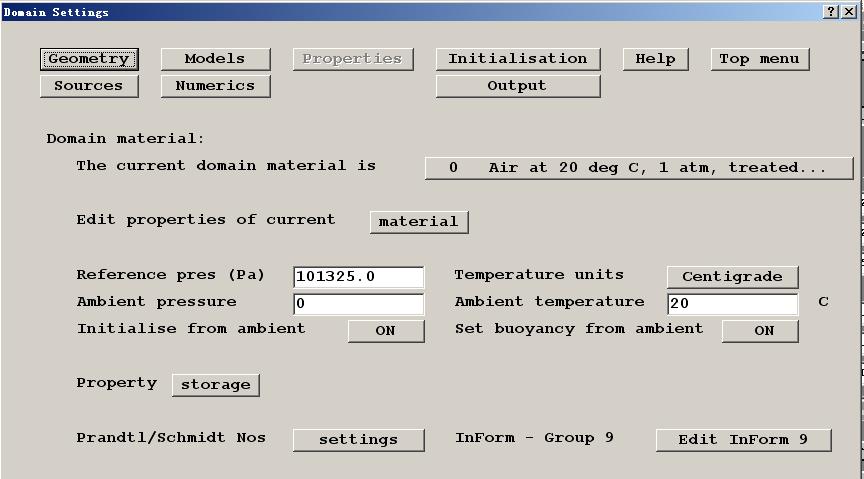Screen dimensions: 864x479
Task: Go to the Sources panel
Action: click(89, 86)
